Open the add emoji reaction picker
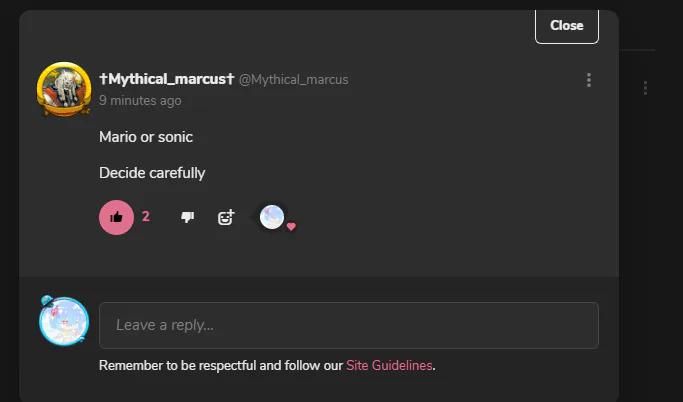Image resolution: width=683 pixels, height=402 pixels. click(x=226, y=217)
